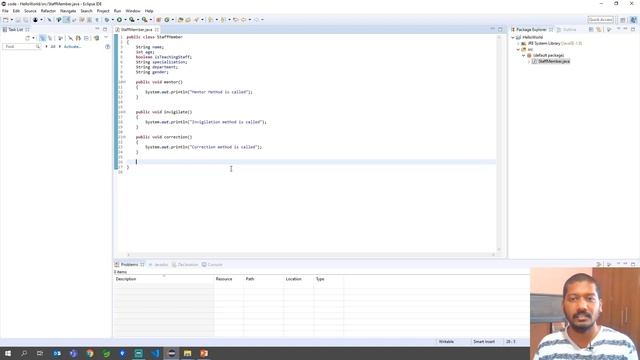Screen dimensions: 640x360
Task: Open the Search menu
Action: [x=86, y=11]
